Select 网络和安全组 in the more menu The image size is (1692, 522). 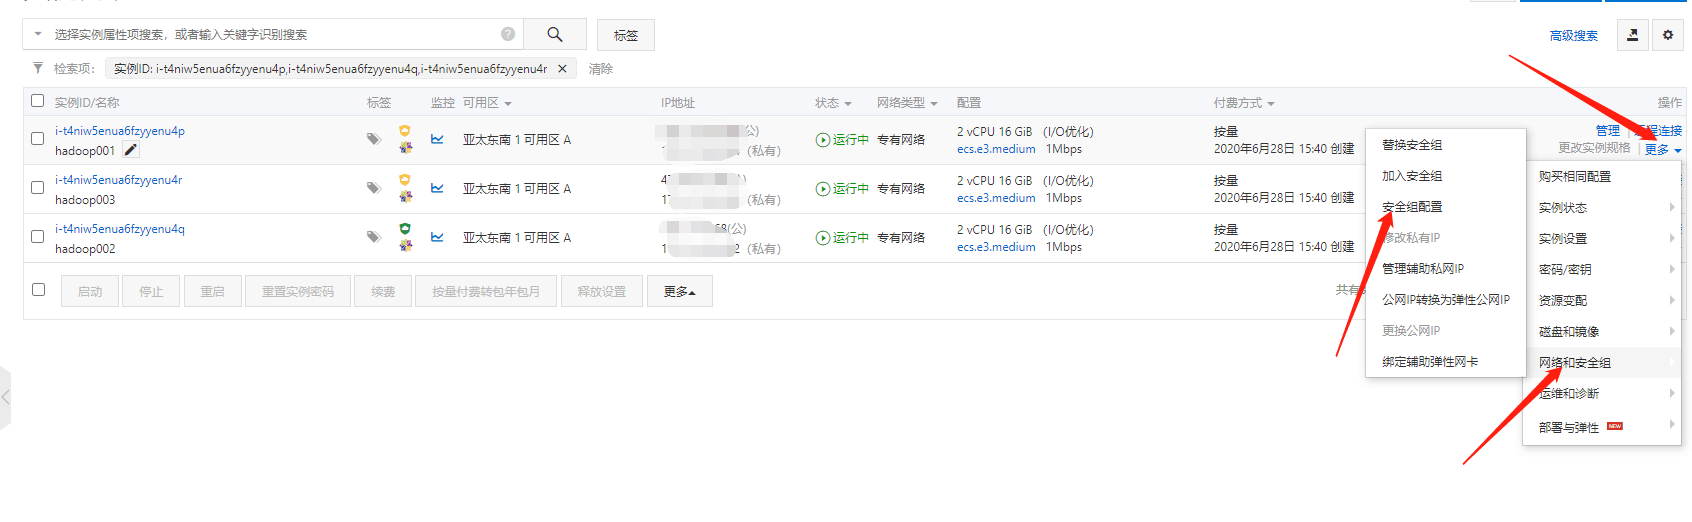(1574, 363)
